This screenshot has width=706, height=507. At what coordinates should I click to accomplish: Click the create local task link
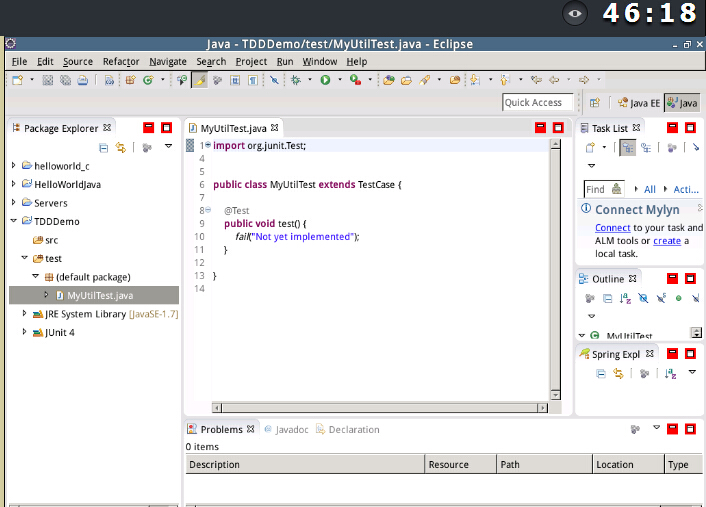(x=667, y=241)
